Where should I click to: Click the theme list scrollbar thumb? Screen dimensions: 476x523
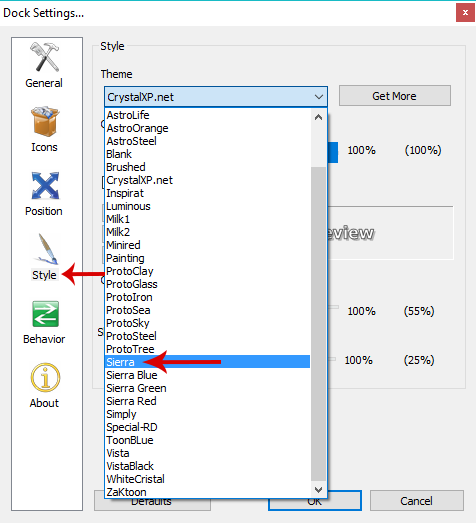coord(319,324)
